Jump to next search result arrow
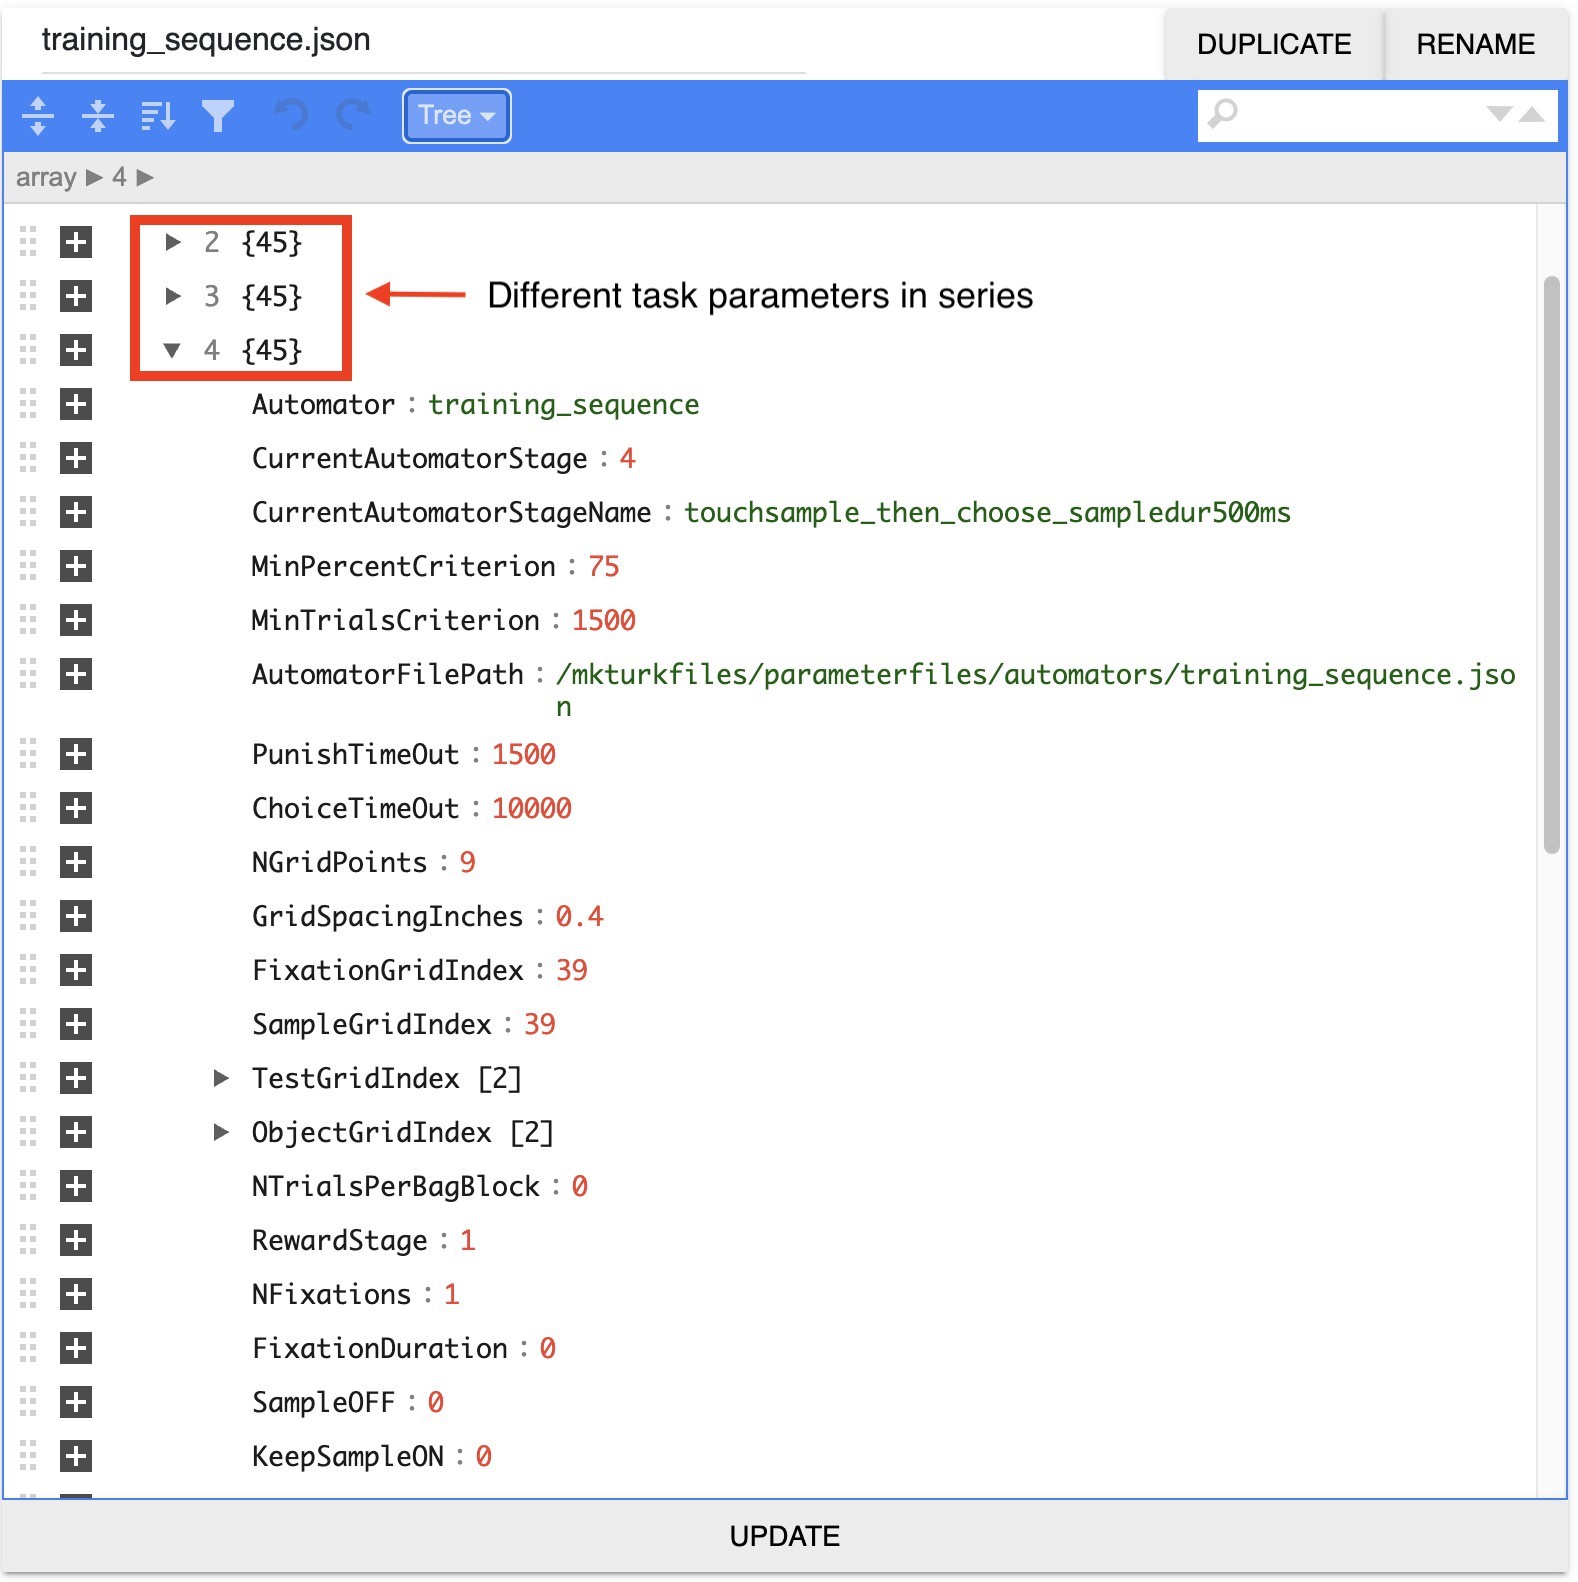 tap(1498, 114)
